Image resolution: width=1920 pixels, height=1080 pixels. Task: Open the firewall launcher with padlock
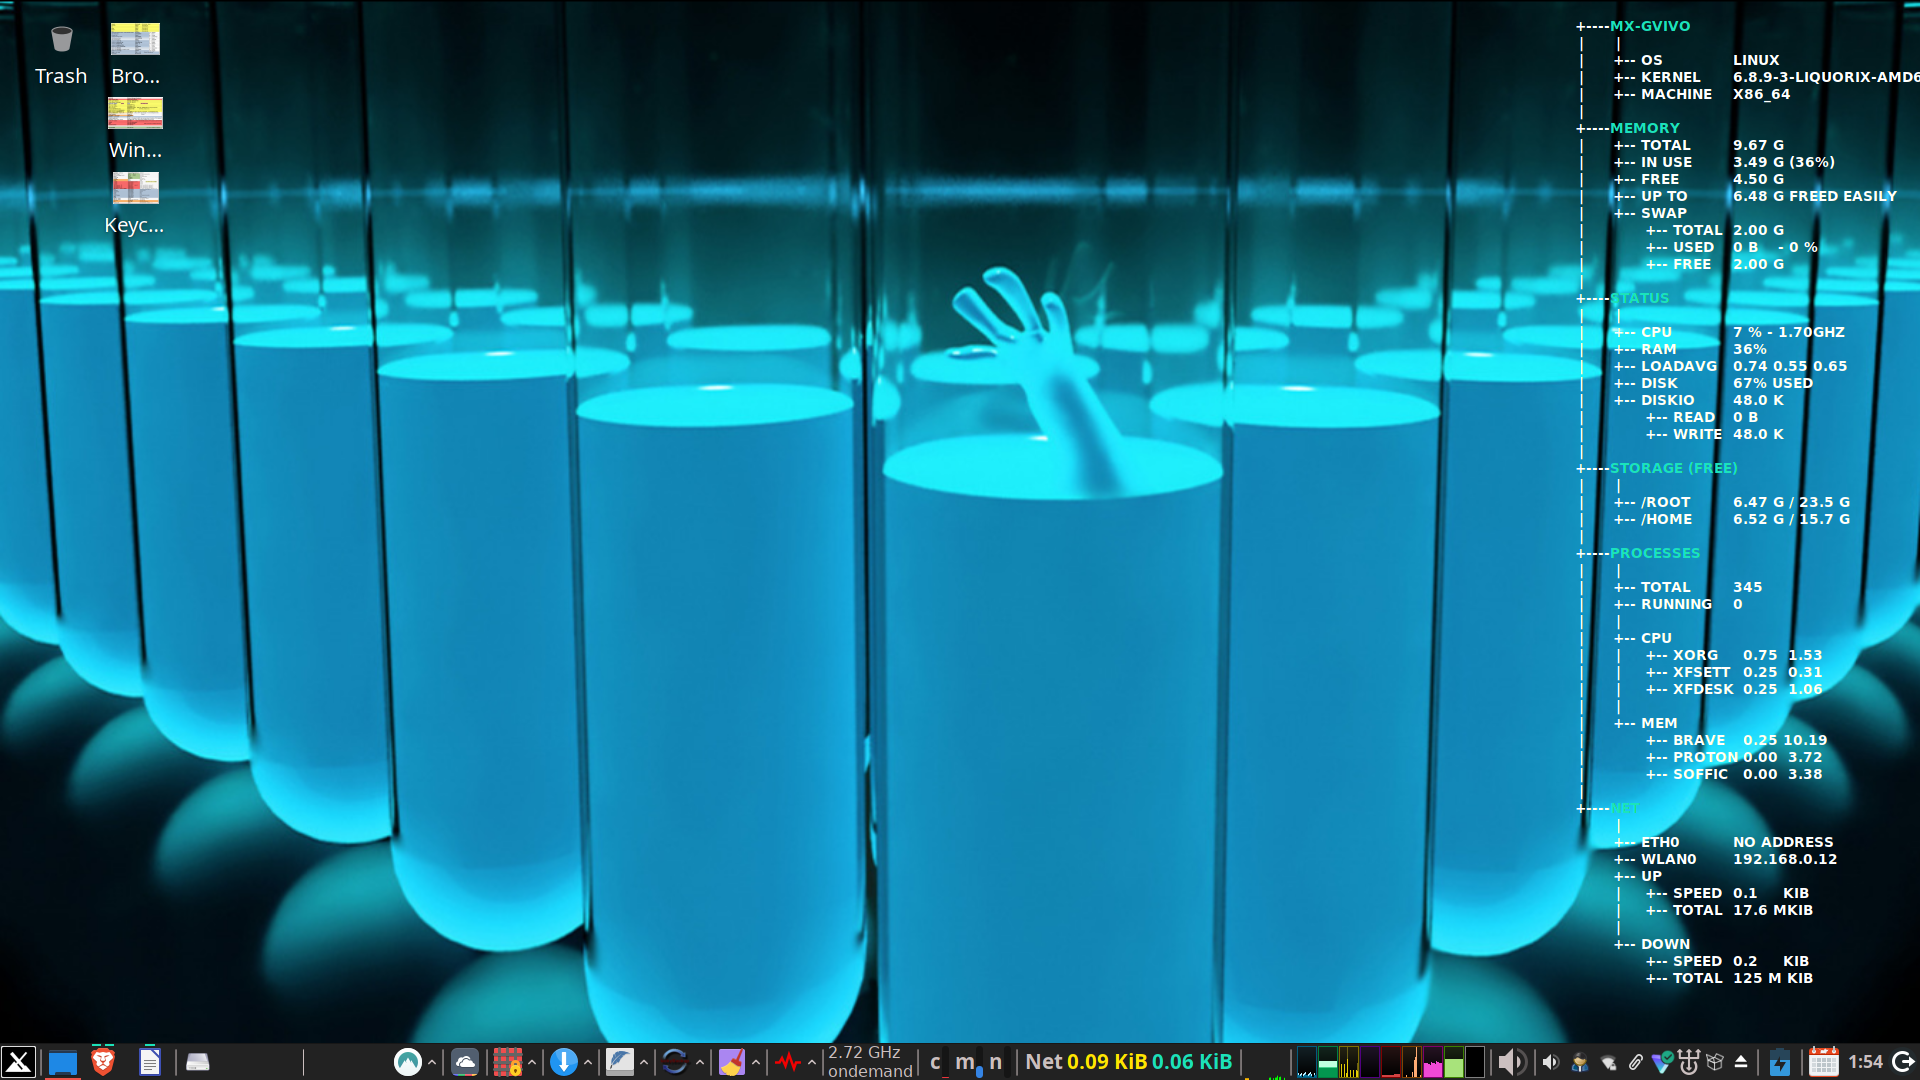pyautogui.click(x=508, y=1062)
